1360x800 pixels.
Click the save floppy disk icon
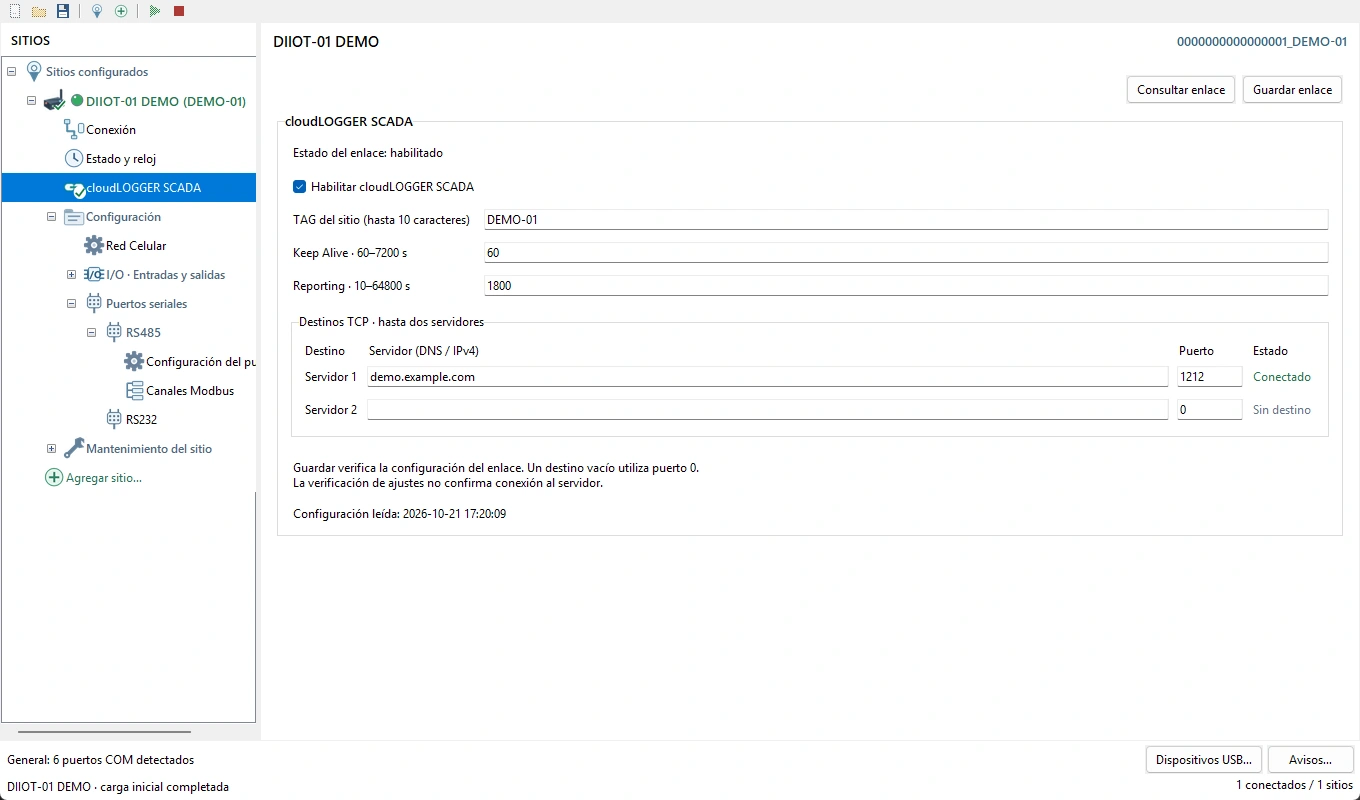[x=63, y=11]
